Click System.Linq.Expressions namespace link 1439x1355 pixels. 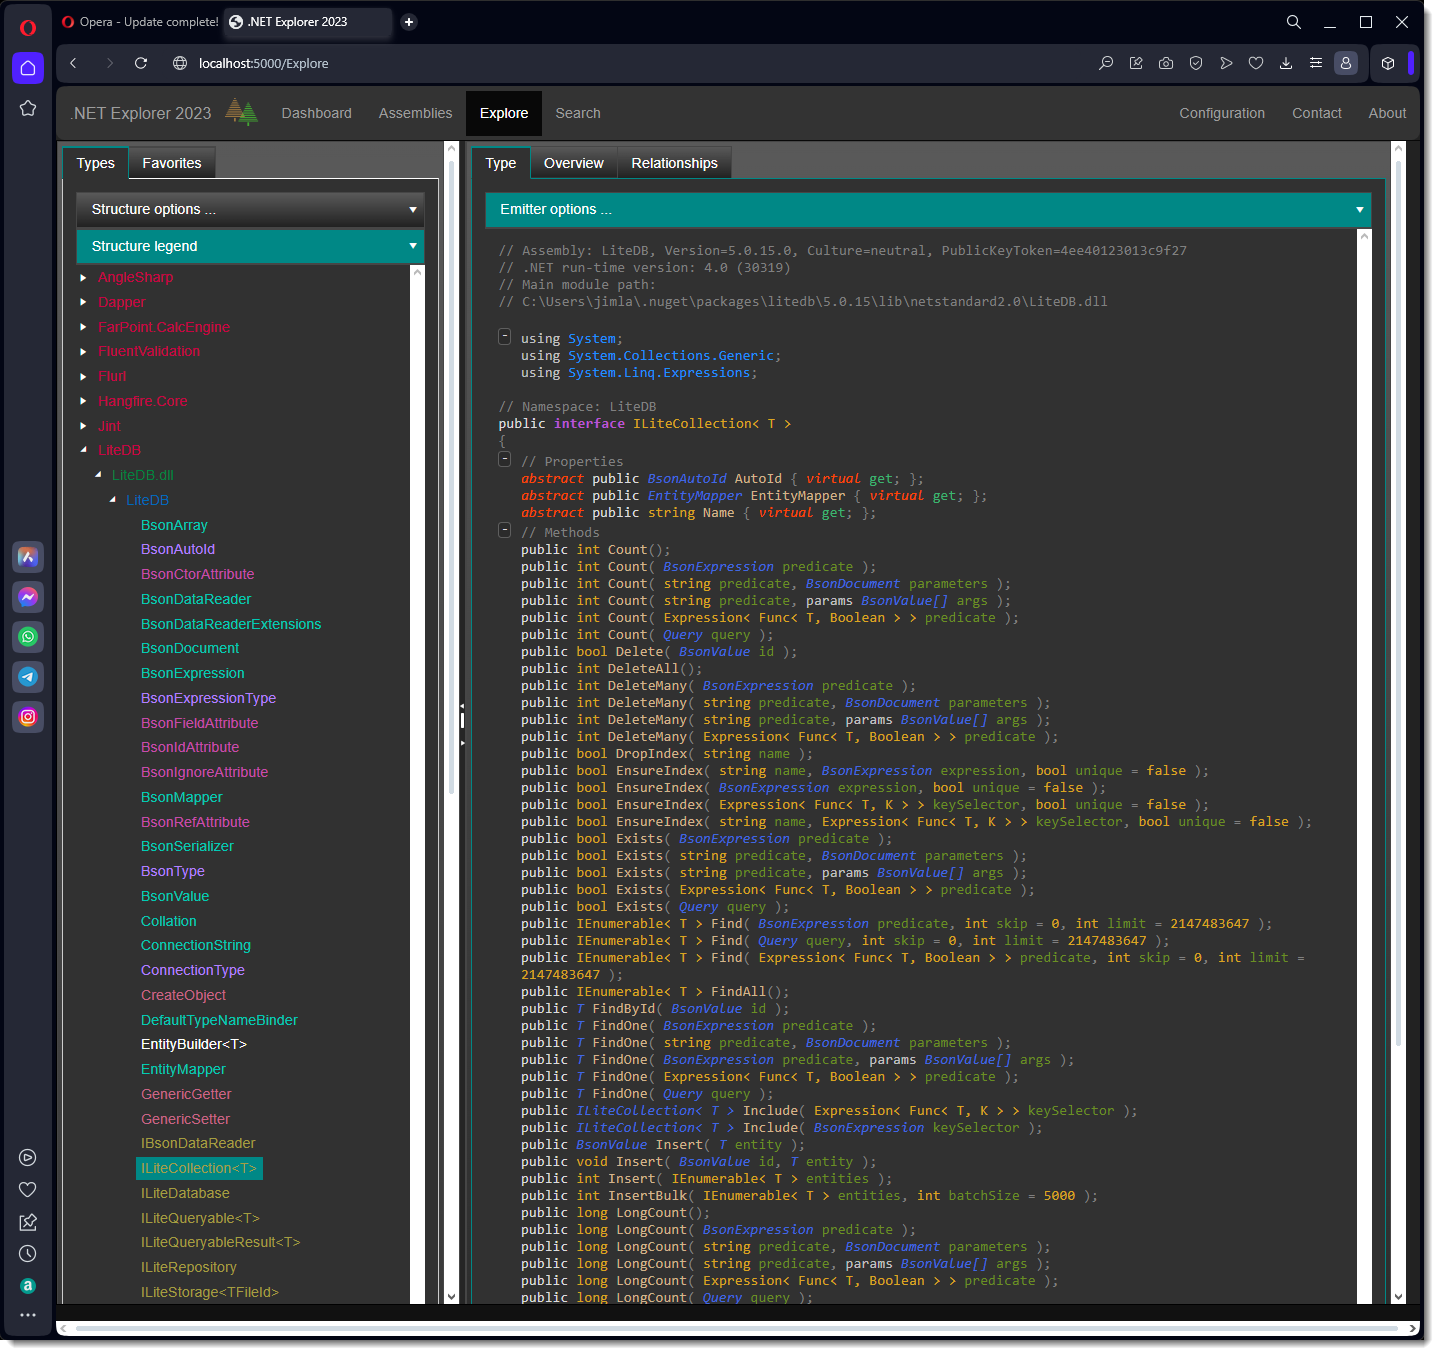(658, 373)
